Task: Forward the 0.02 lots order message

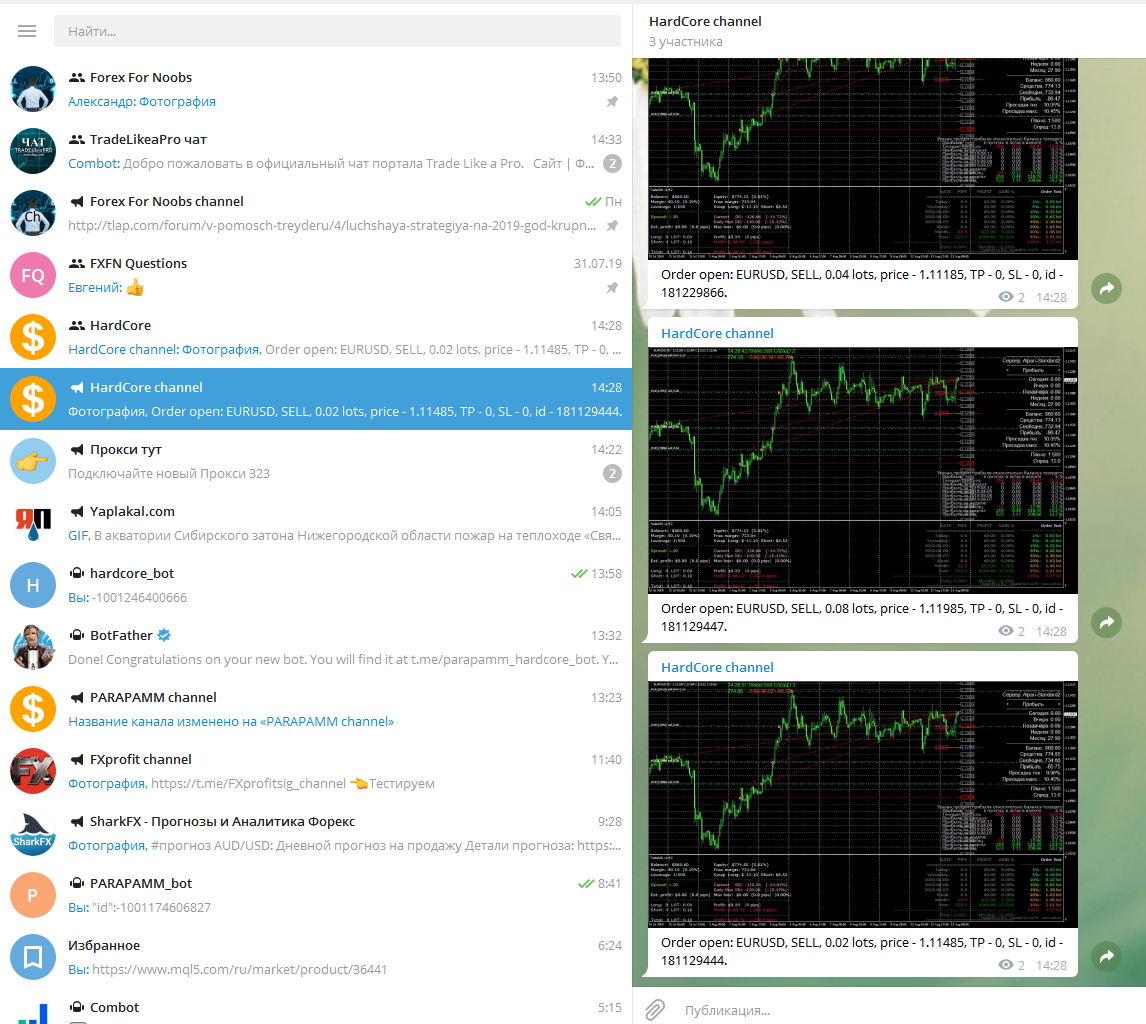Action: click(1106, 956)
